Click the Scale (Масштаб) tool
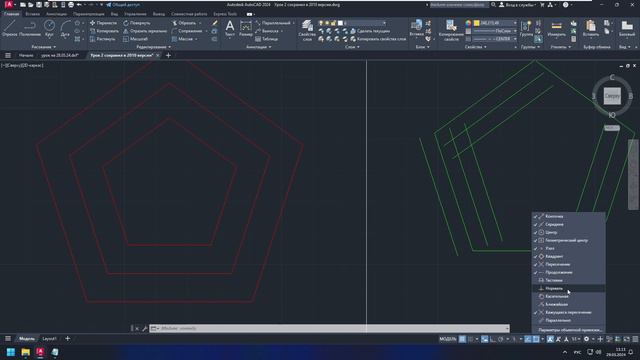The height and width of the screenshot is (360, 640). click(x=135, y=39)
